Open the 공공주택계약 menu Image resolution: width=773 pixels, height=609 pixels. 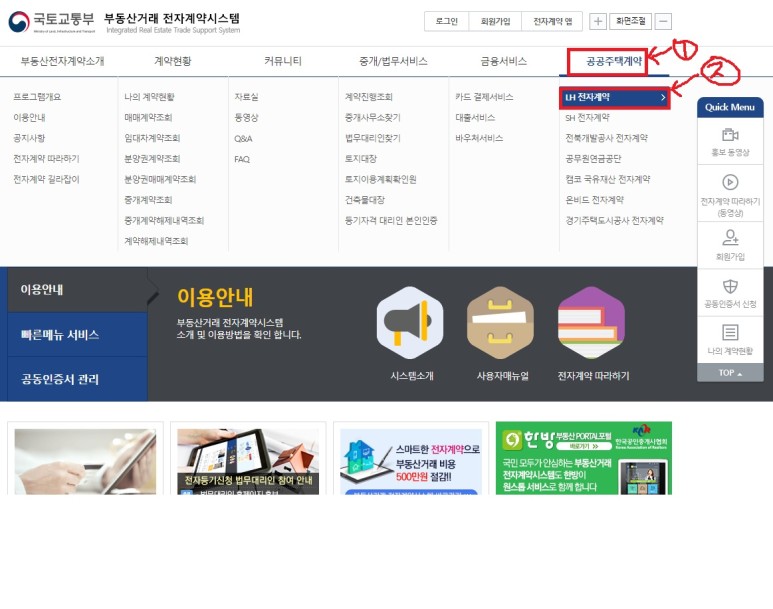click(614, 62)
